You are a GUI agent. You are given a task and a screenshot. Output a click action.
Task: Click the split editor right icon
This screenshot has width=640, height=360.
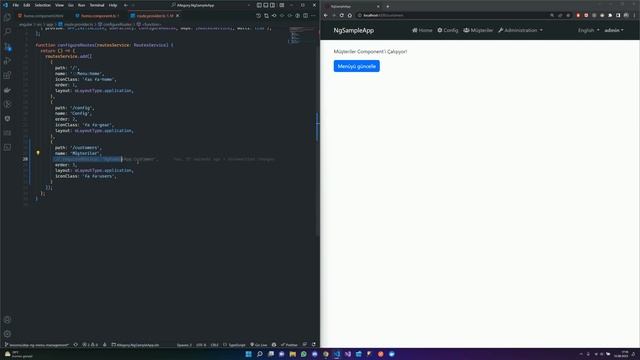pos(305,16)
